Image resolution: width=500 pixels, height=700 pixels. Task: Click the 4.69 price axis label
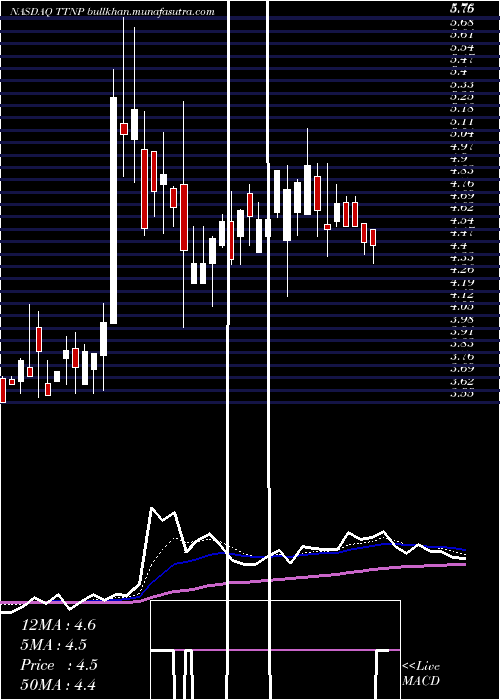(462, 195)
